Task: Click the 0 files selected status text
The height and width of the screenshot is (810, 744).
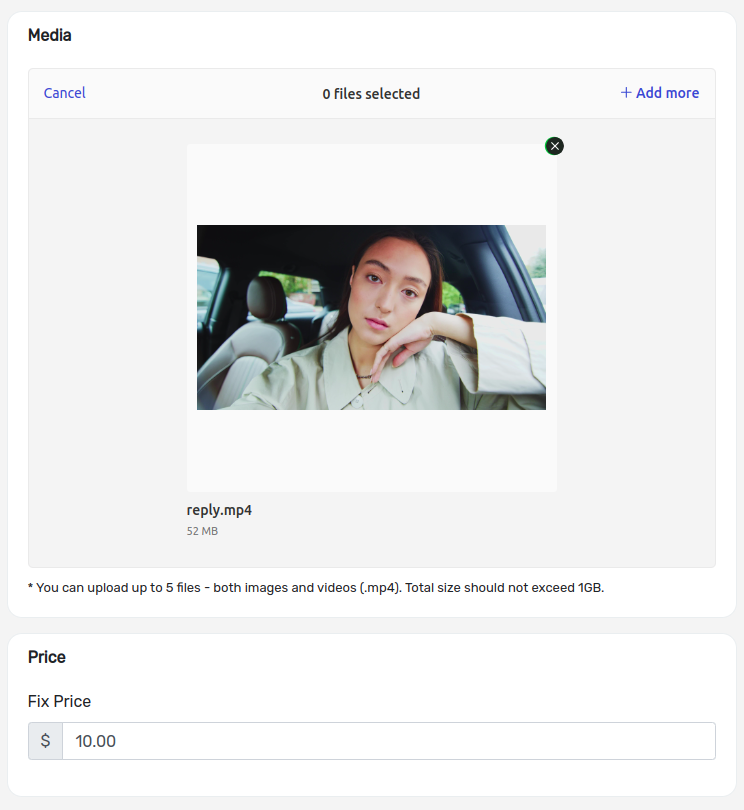Action: (x=371, y=94)
